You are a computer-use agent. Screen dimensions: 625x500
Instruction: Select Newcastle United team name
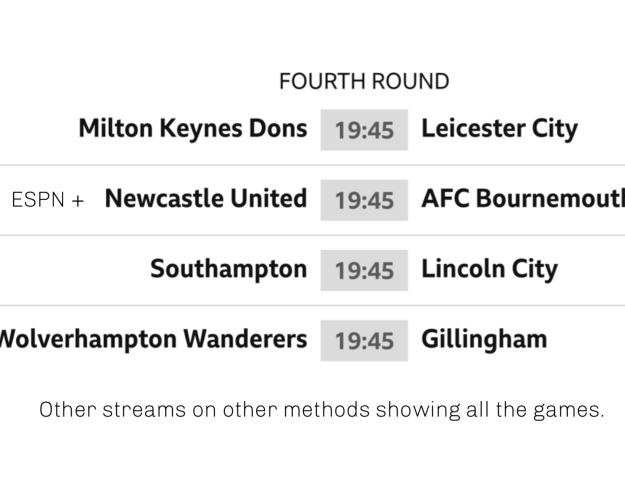tap(205, 199)
